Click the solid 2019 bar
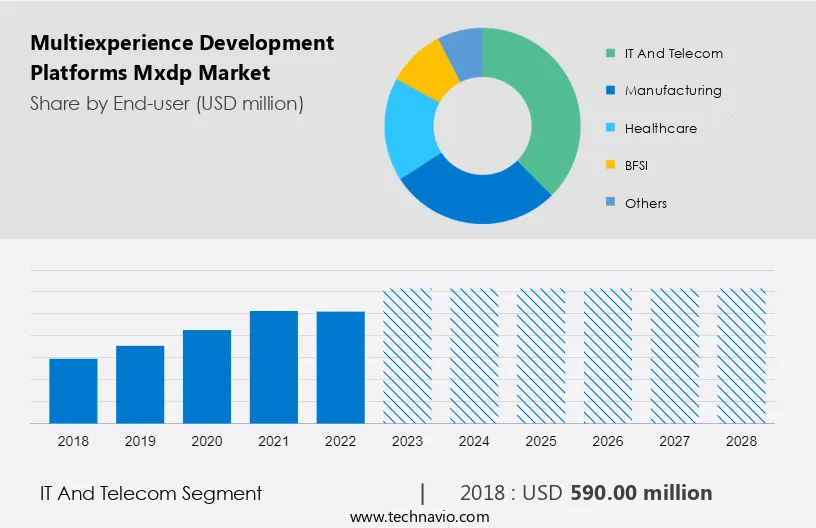 coord(140,384)
